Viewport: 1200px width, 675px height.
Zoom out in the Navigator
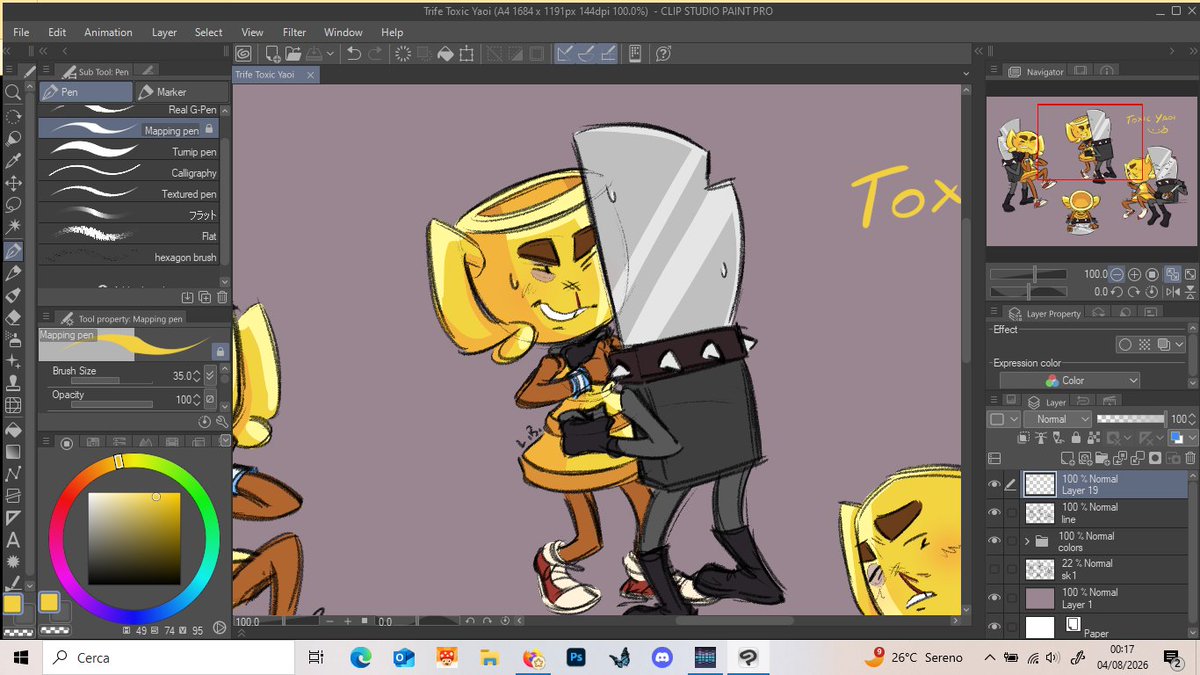(1118, 274)
